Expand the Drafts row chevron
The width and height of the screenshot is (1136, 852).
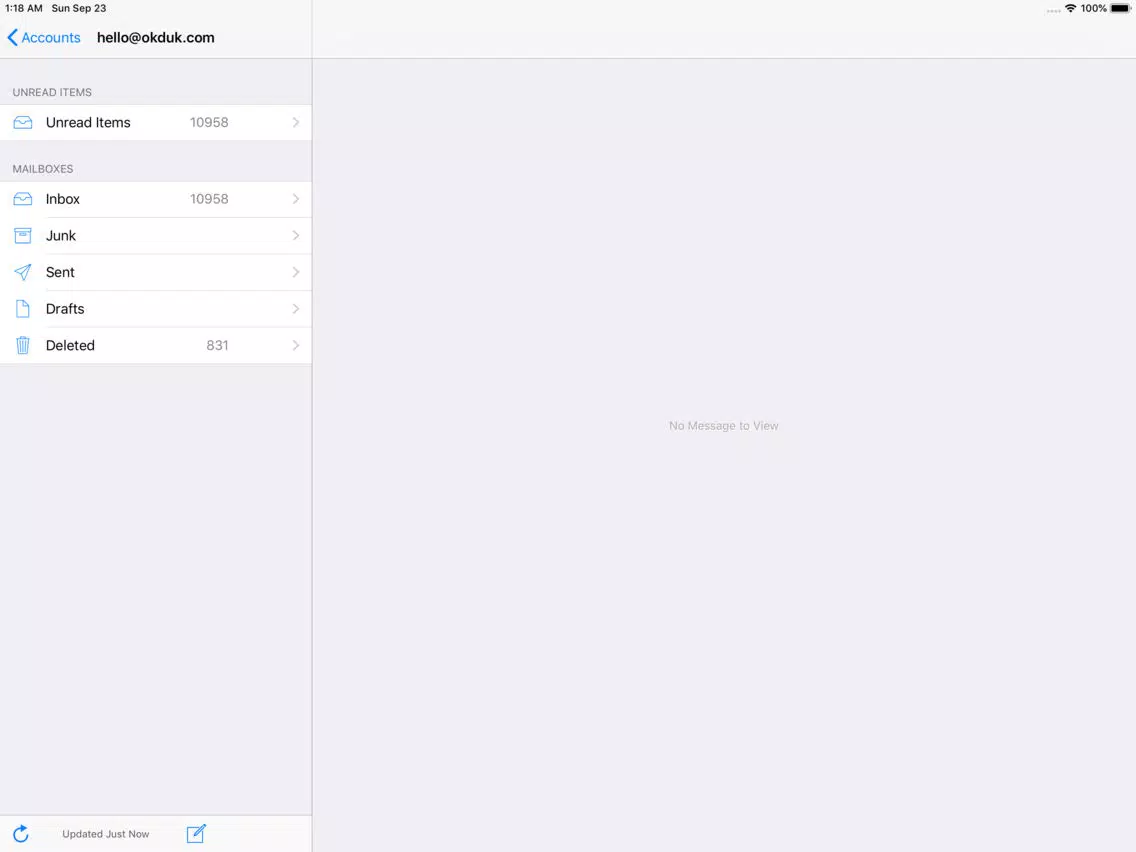296,309
